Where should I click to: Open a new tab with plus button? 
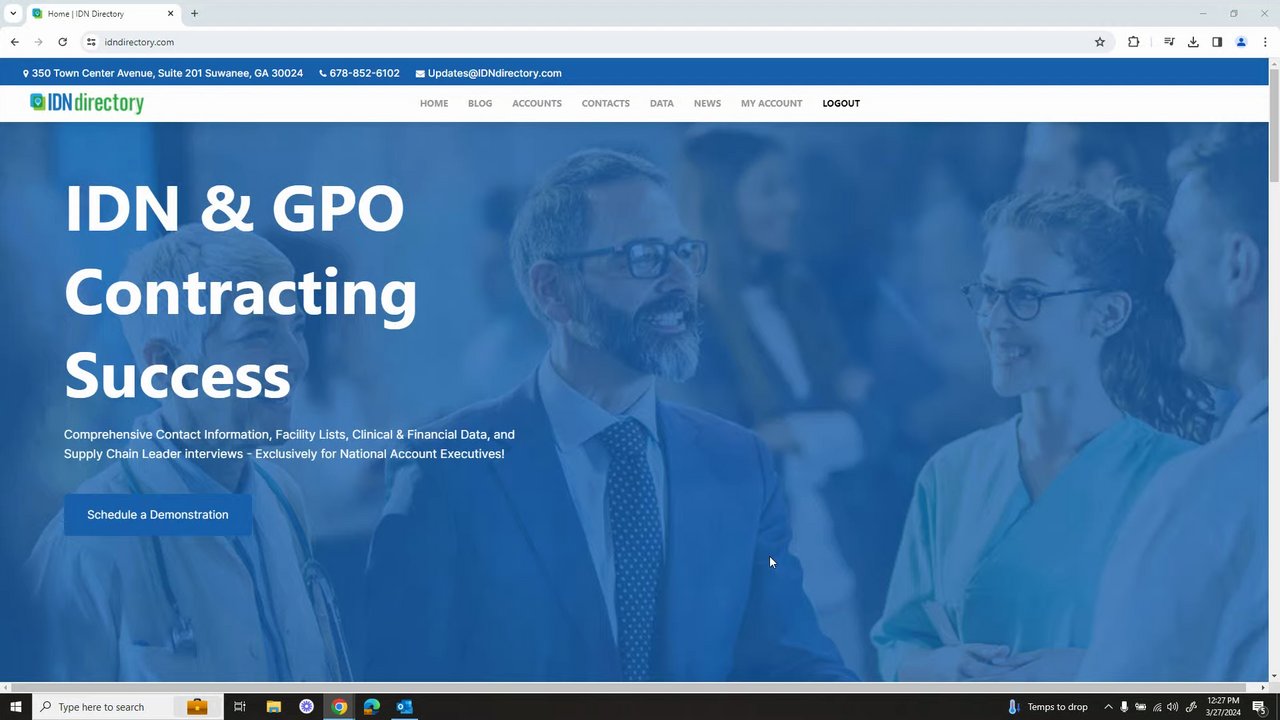pyautogui.click(x=194, y=14)
